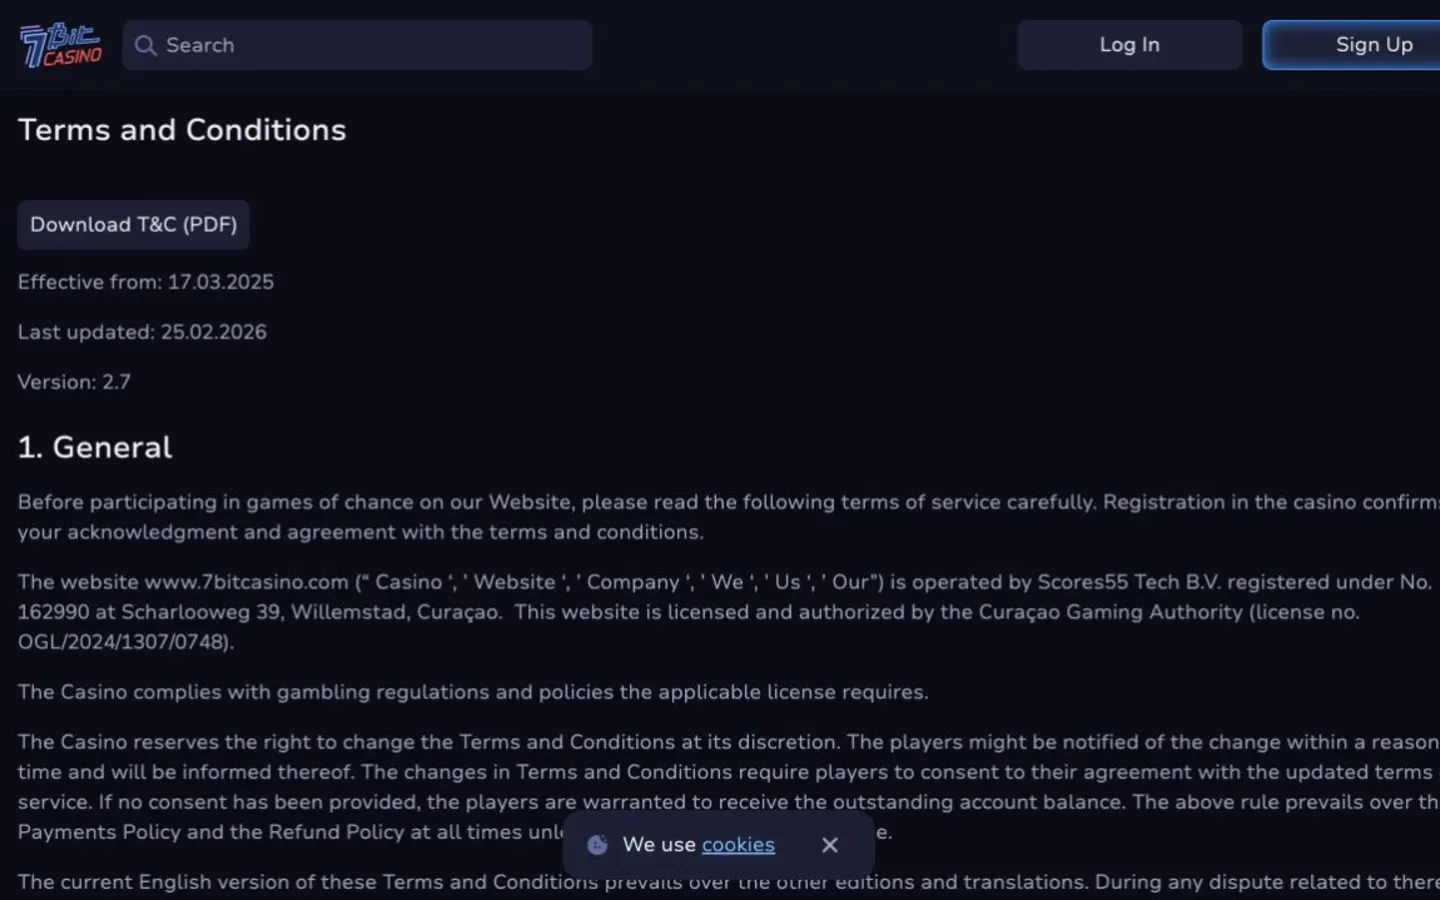Viewport: 1440px width, 900px height.
Task: Click the paragraph starting "Before participating in games"
Action: (x=729, y=517)
